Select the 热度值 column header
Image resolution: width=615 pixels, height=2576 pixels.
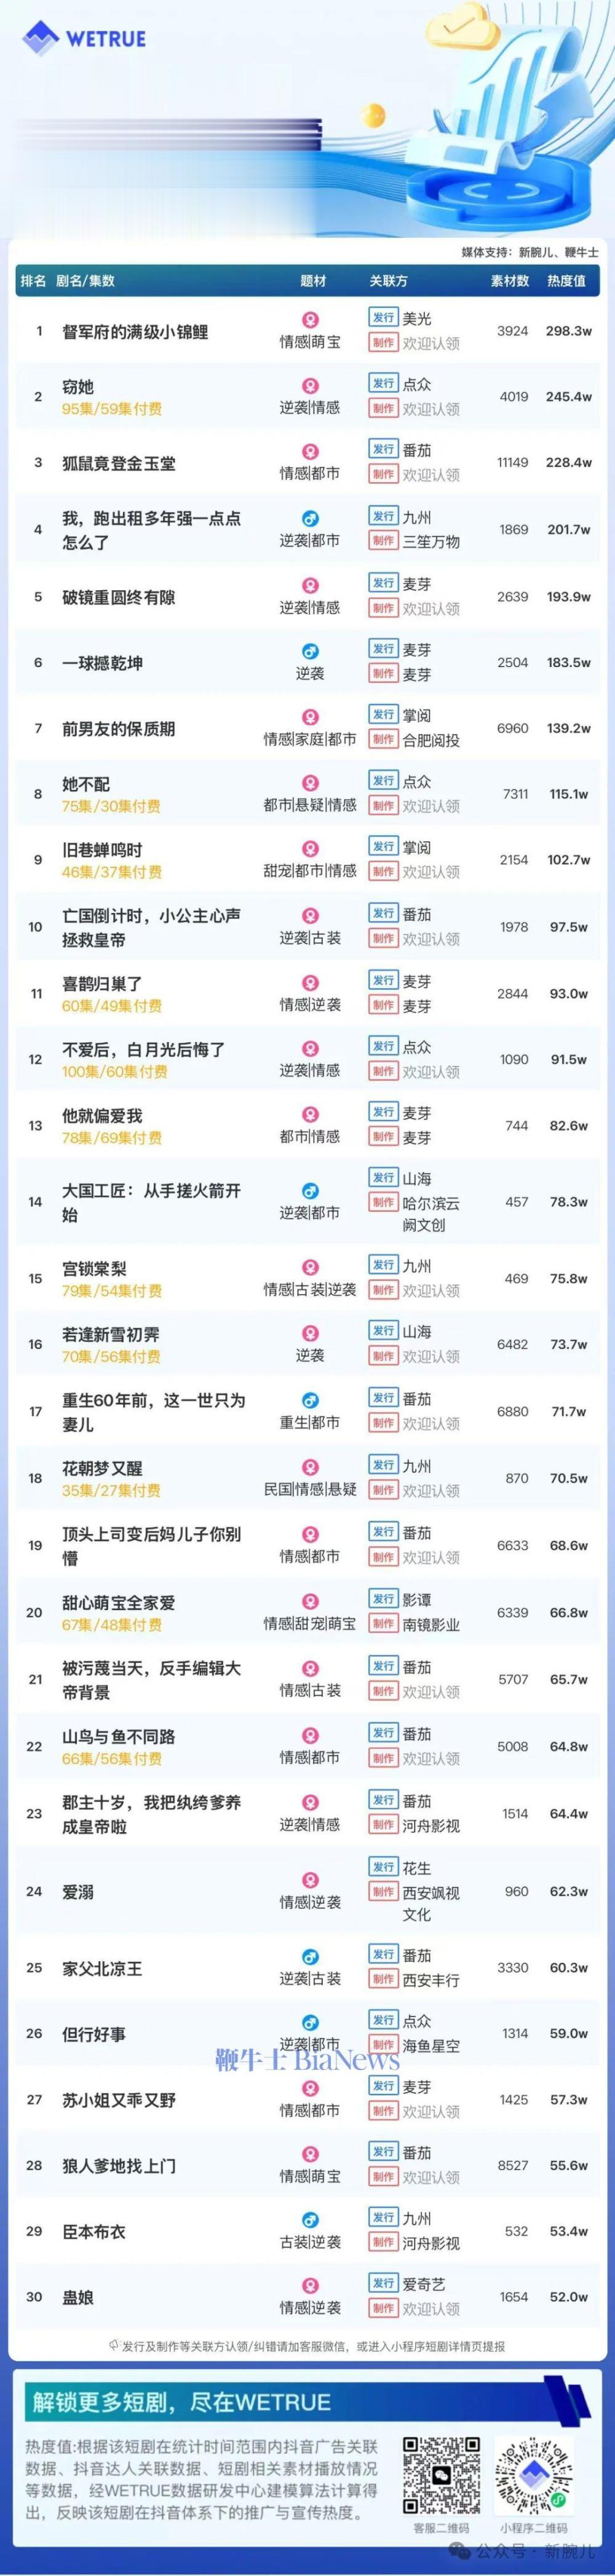pos(566,281)
